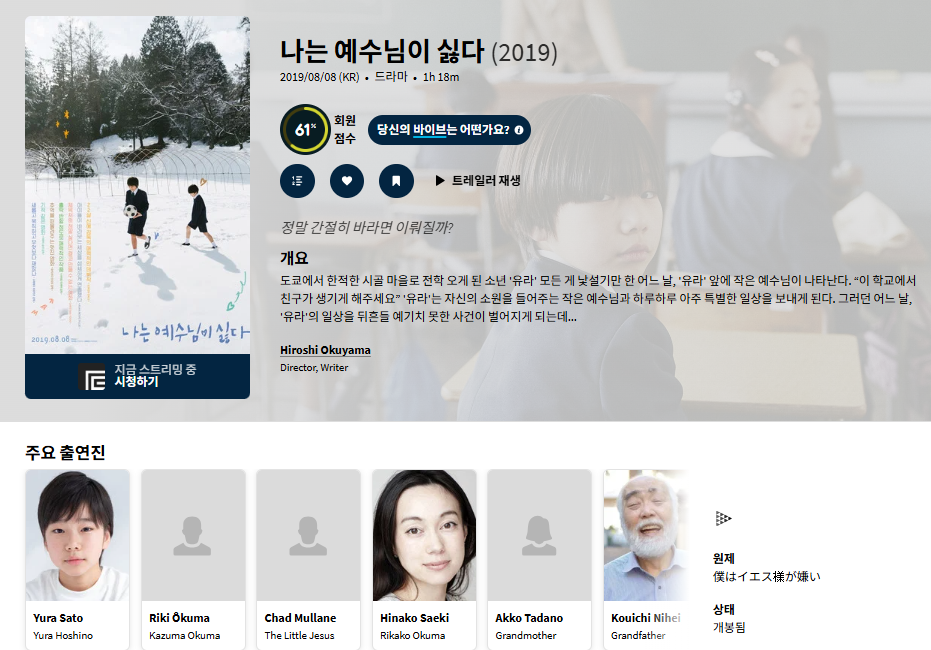Open Kouichi Nihei's cast photo
The width and height of the screenshot is (931, 650).
point(645,535)
